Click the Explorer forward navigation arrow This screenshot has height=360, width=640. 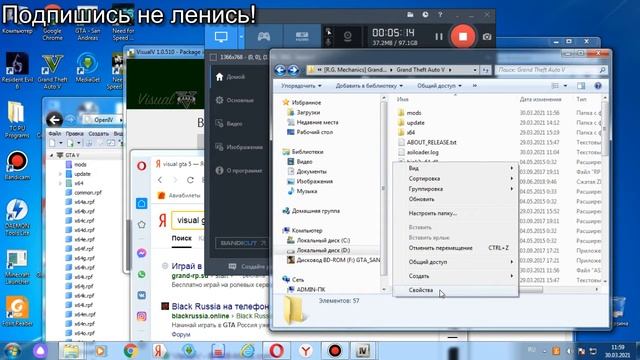pyautogui.click(x=293, y=70)
